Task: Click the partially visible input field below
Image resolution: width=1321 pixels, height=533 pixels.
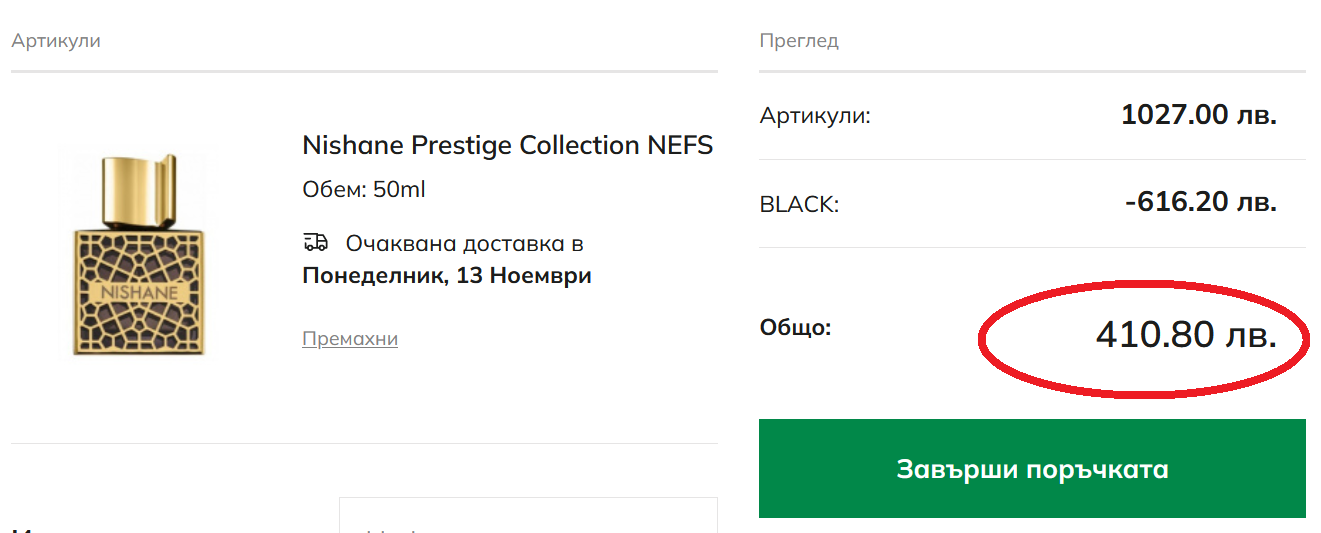Action: 528,517
